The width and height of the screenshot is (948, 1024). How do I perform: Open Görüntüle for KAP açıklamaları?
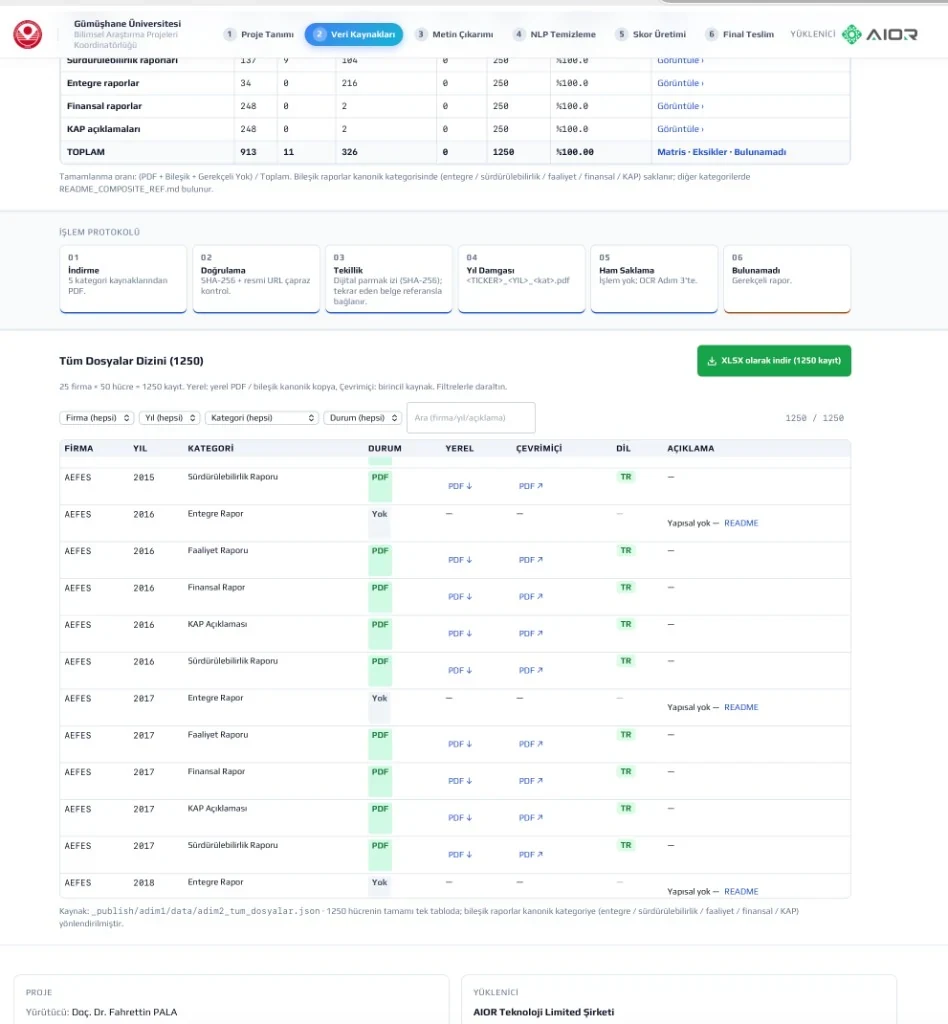680,129
